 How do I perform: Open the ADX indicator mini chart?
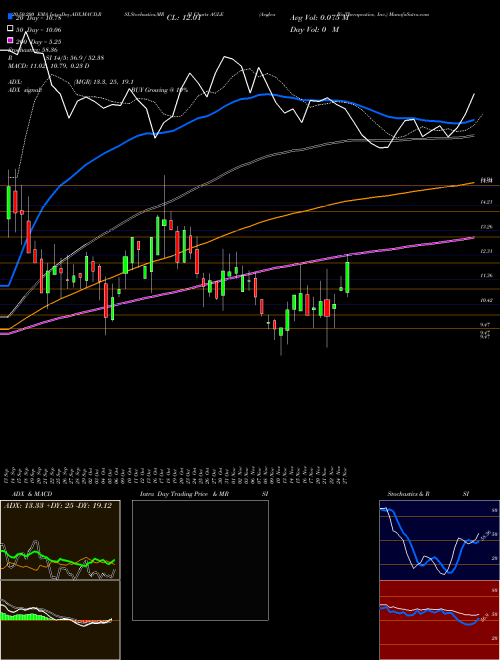coord(60,540)
